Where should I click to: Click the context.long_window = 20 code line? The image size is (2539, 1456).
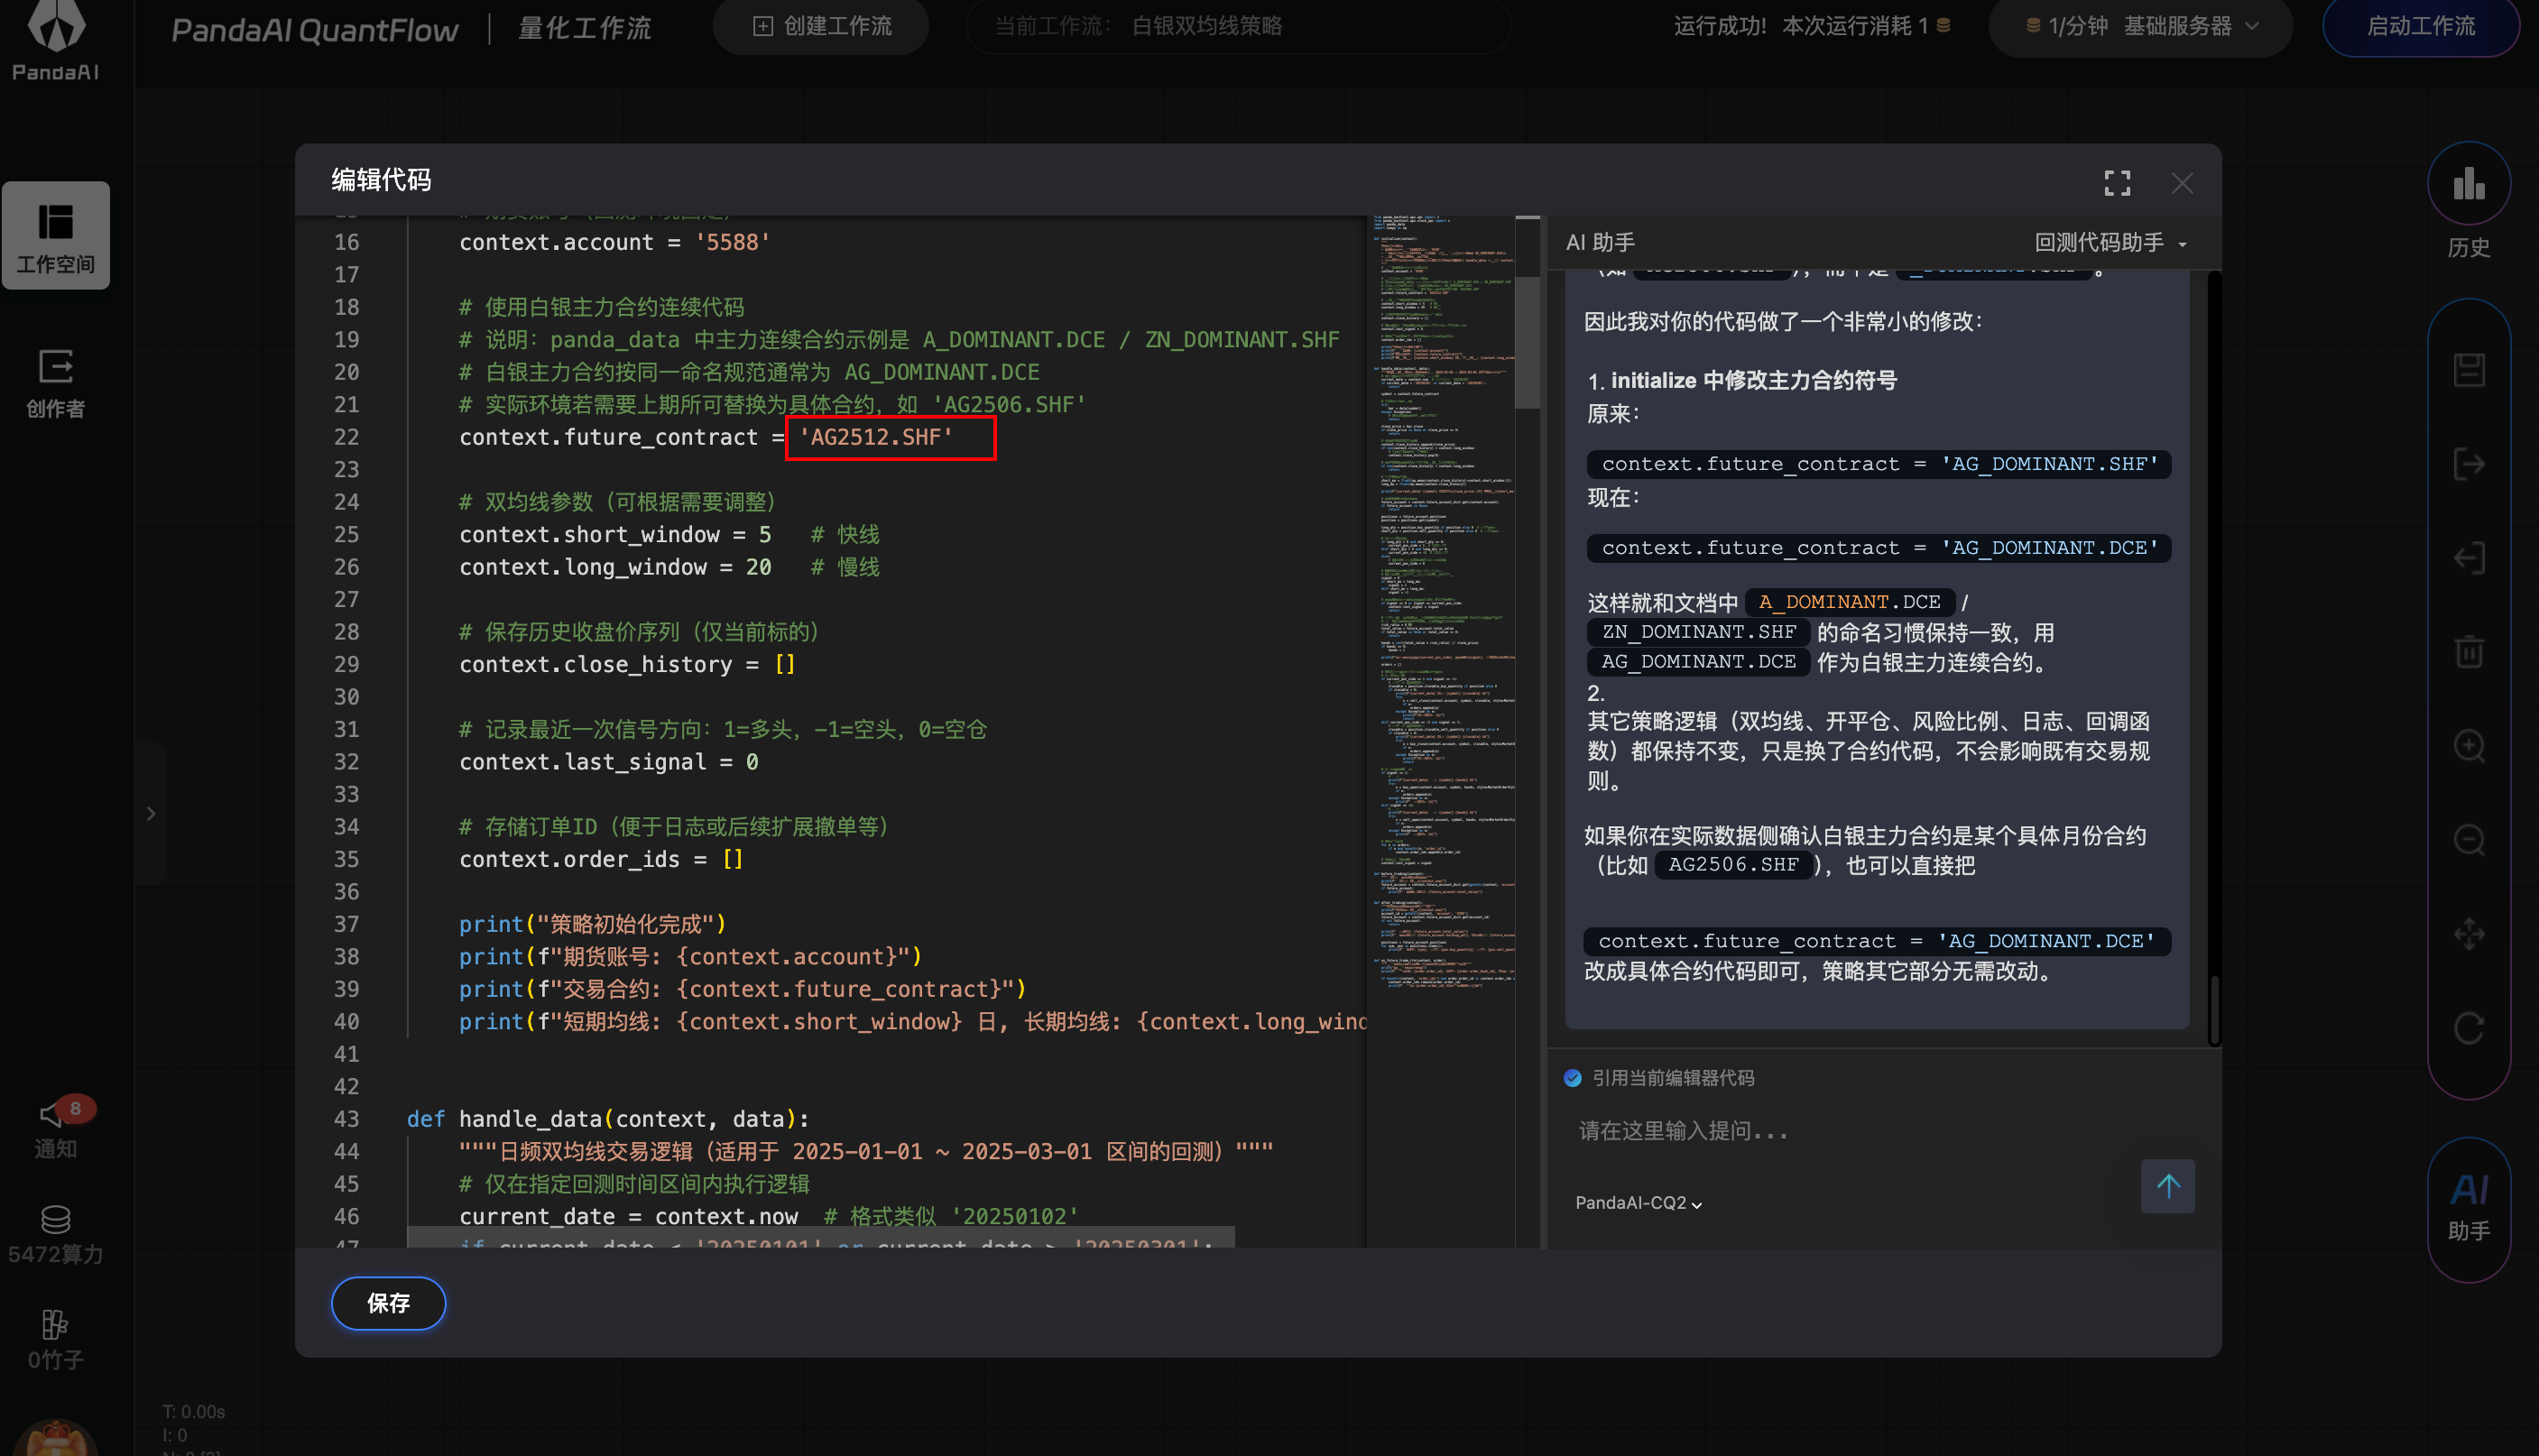614,567
